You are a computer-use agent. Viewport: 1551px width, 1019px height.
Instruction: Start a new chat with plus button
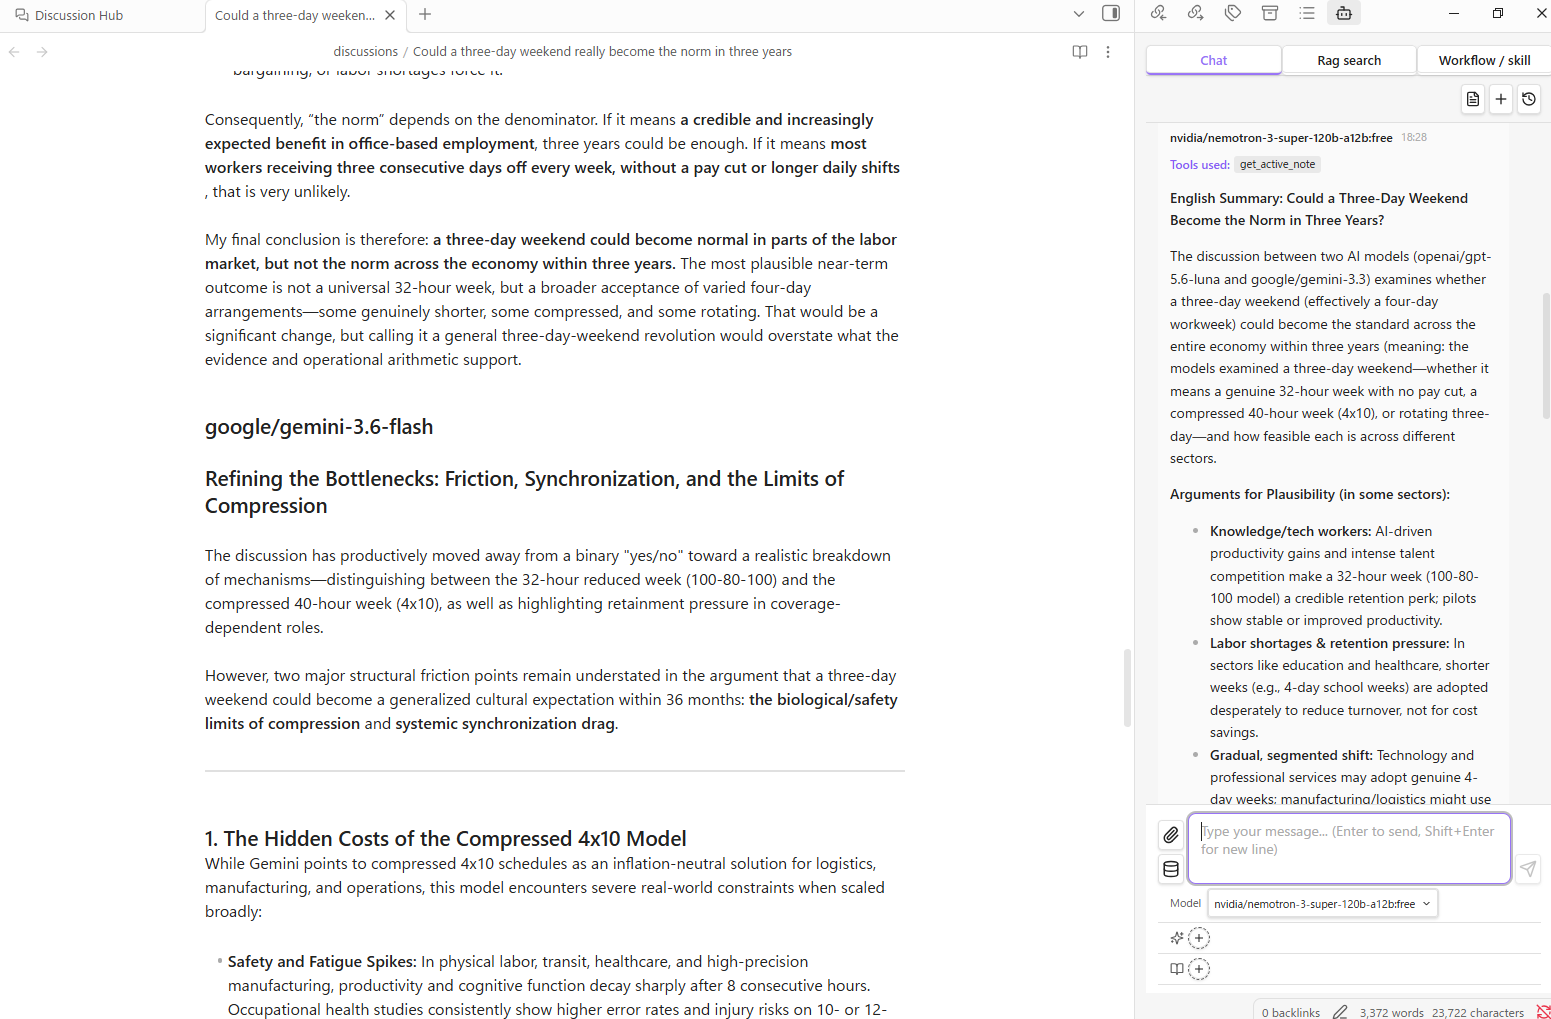coord(1501,99)
